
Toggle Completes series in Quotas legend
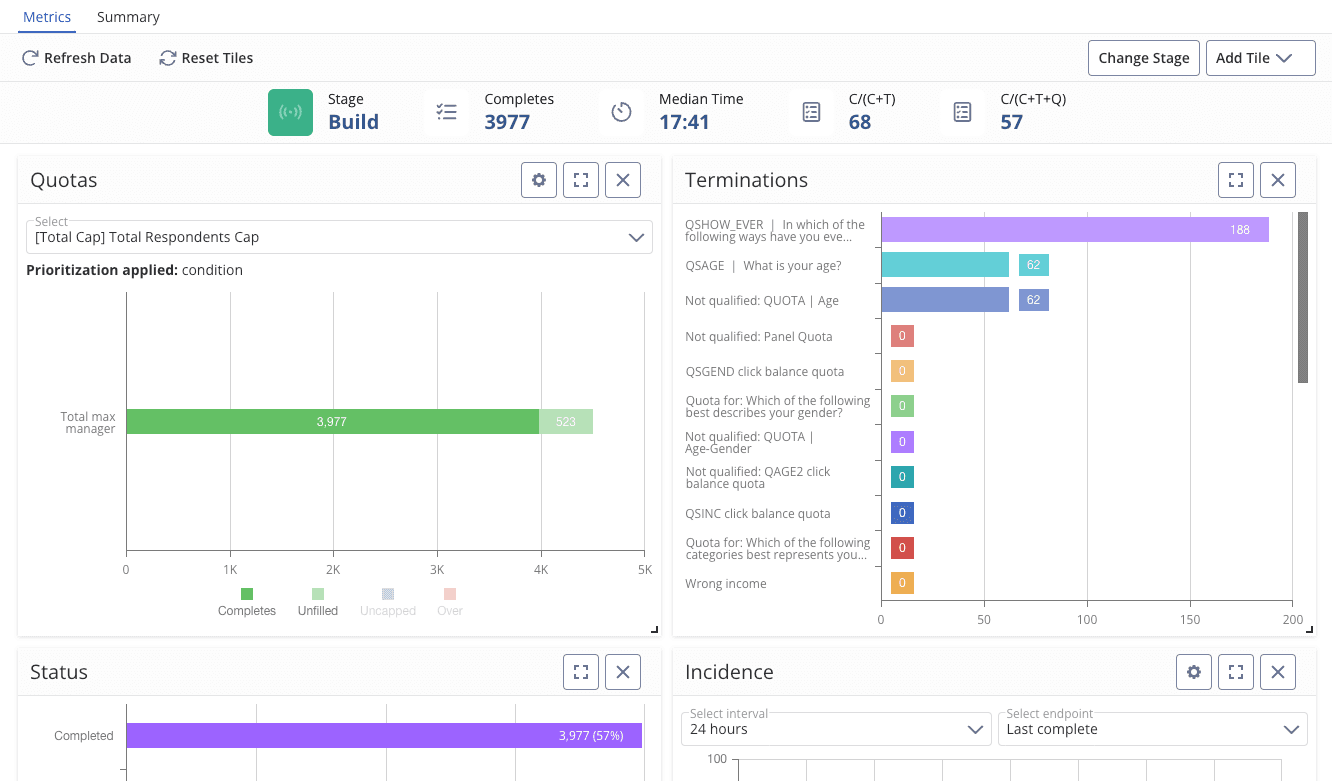coord(246,602)
